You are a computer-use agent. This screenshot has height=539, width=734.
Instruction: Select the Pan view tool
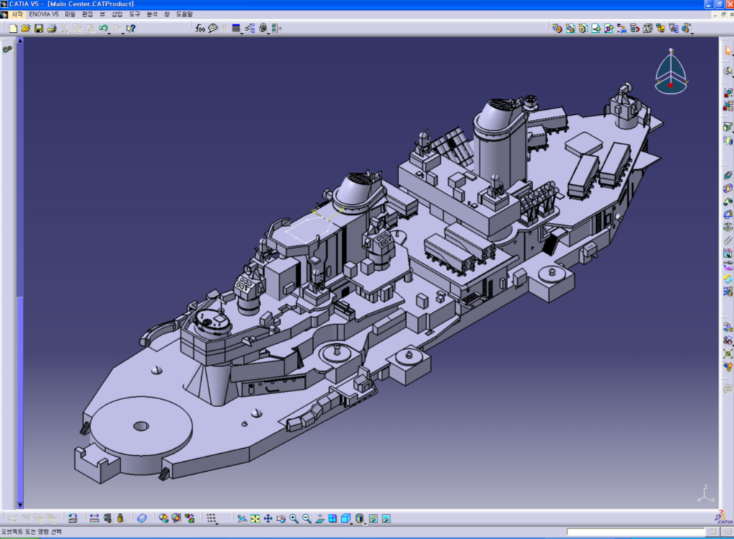pos(268,518)
